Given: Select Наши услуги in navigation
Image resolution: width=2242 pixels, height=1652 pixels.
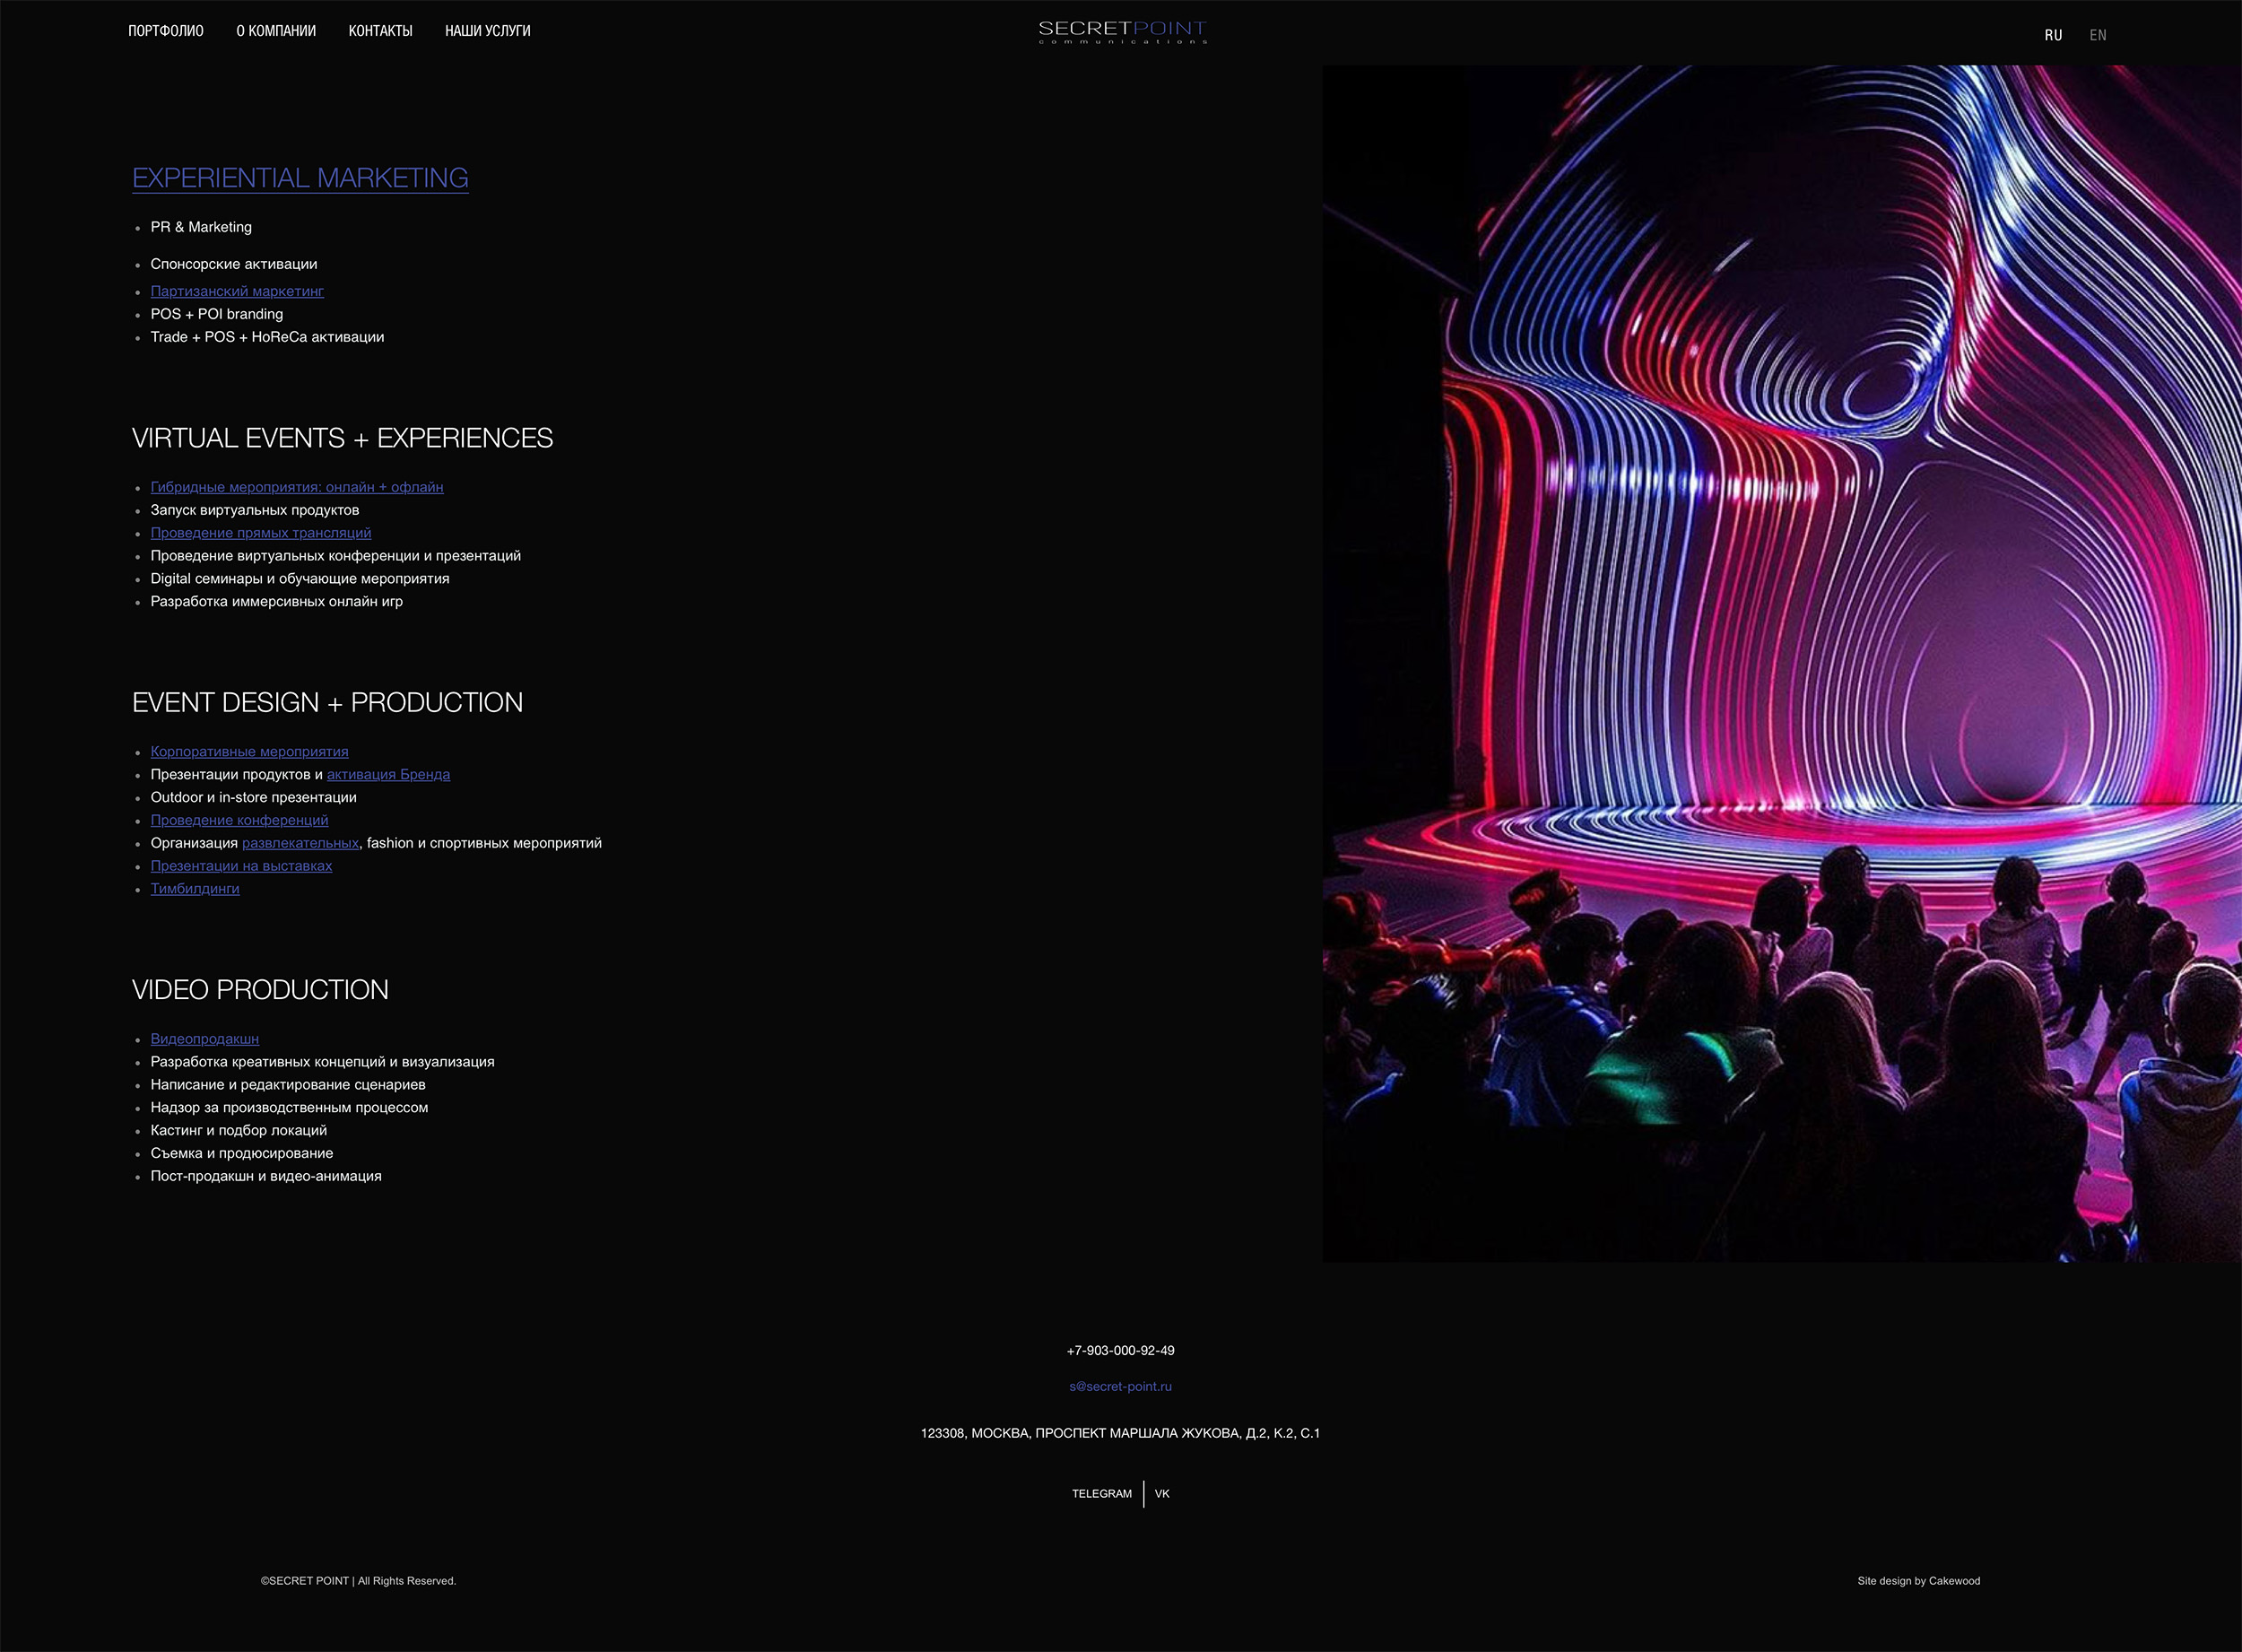Looking at the screenshot, I should [x=487, y=31].
